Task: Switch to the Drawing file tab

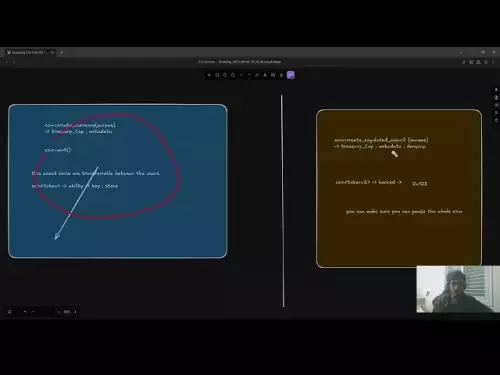Action: point(28,53)
